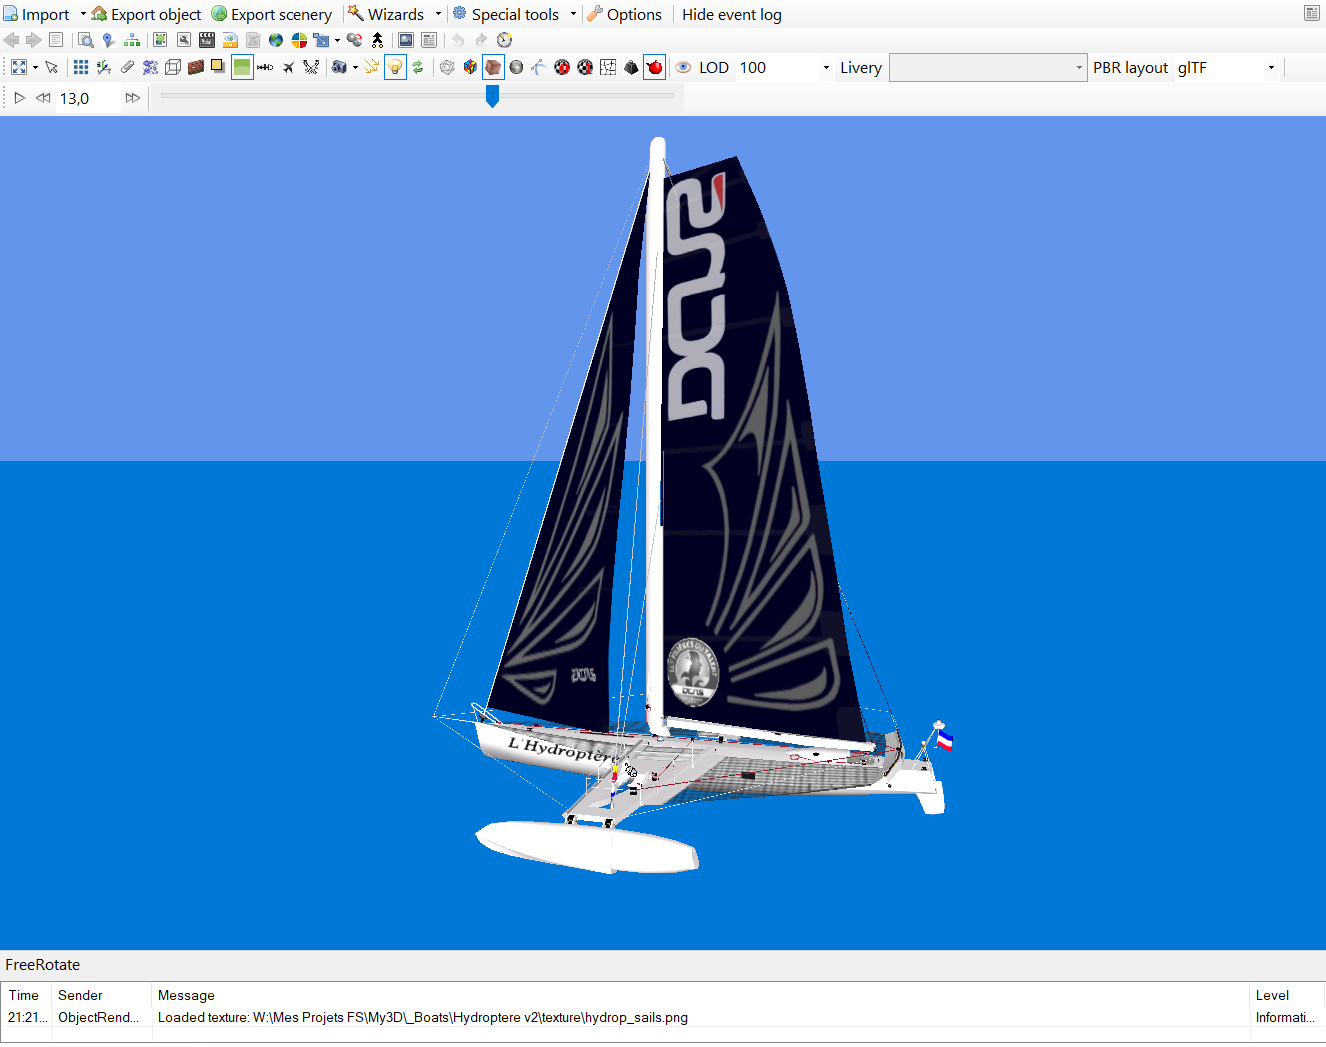This screenshot has height=1047, width=1326.
Task: Toggle the brick wall icon
Action: click(x=196, y=67)
